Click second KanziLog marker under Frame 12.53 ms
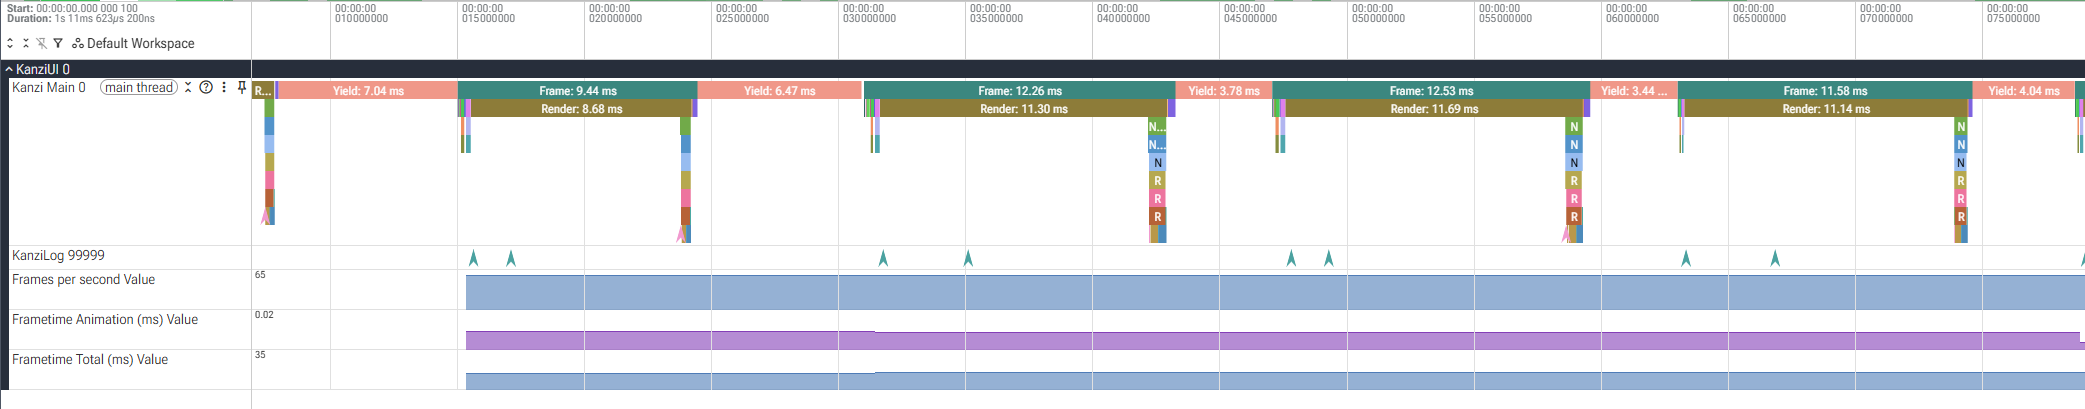Image resolution: width=2085 pixels, height=409 pixels. point(1328,258)
